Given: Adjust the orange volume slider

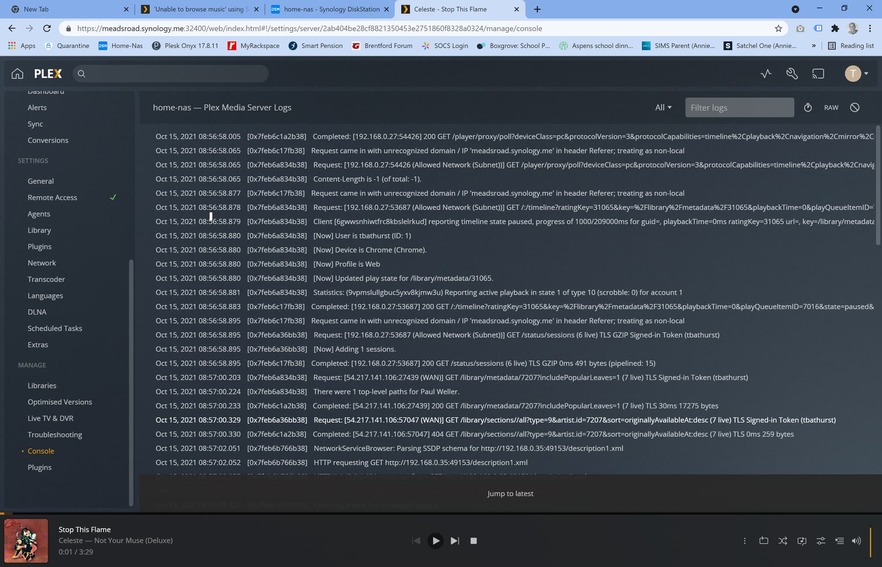Looking at the screenshot, I should (871, 541).
